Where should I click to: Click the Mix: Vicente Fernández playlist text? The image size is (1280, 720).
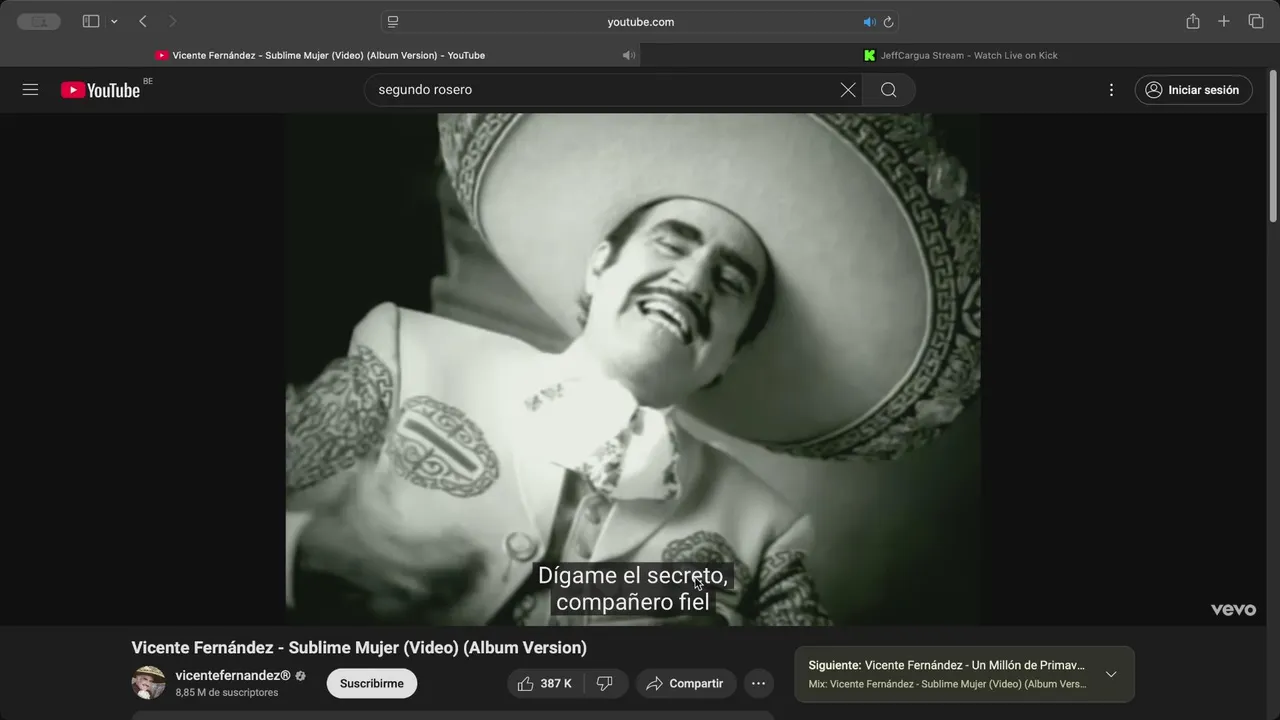pyautogui.click(x=947, y=684)
